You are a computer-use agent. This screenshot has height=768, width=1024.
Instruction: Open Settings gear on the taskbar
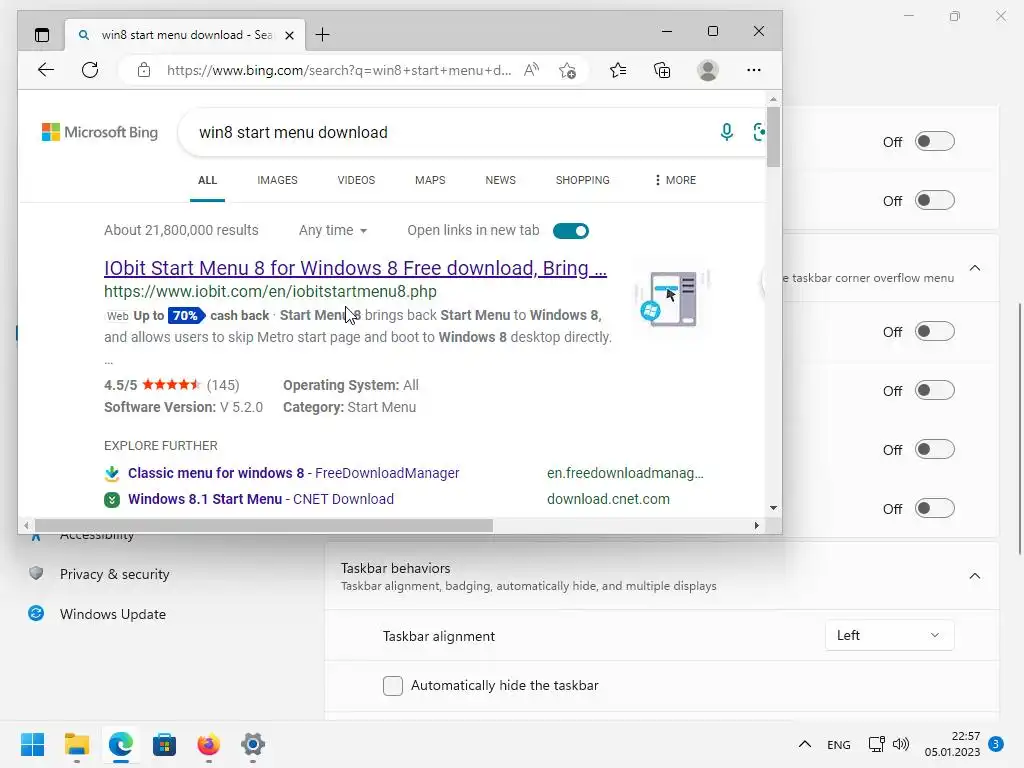pos(253,744)
